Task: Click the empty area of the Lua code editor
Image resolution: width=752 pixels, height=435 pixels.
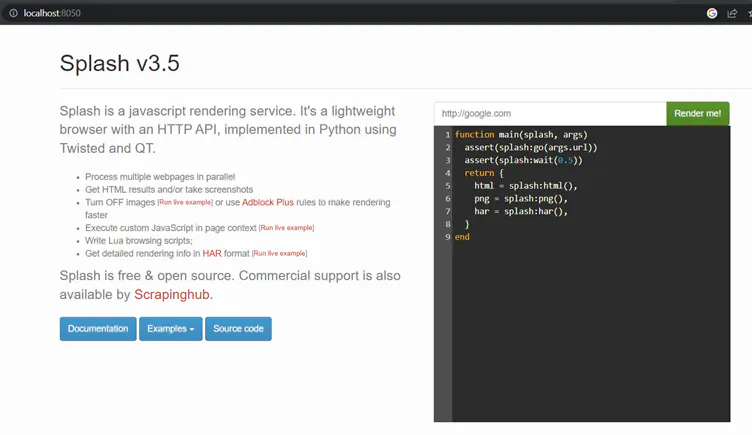Action: 590,331
